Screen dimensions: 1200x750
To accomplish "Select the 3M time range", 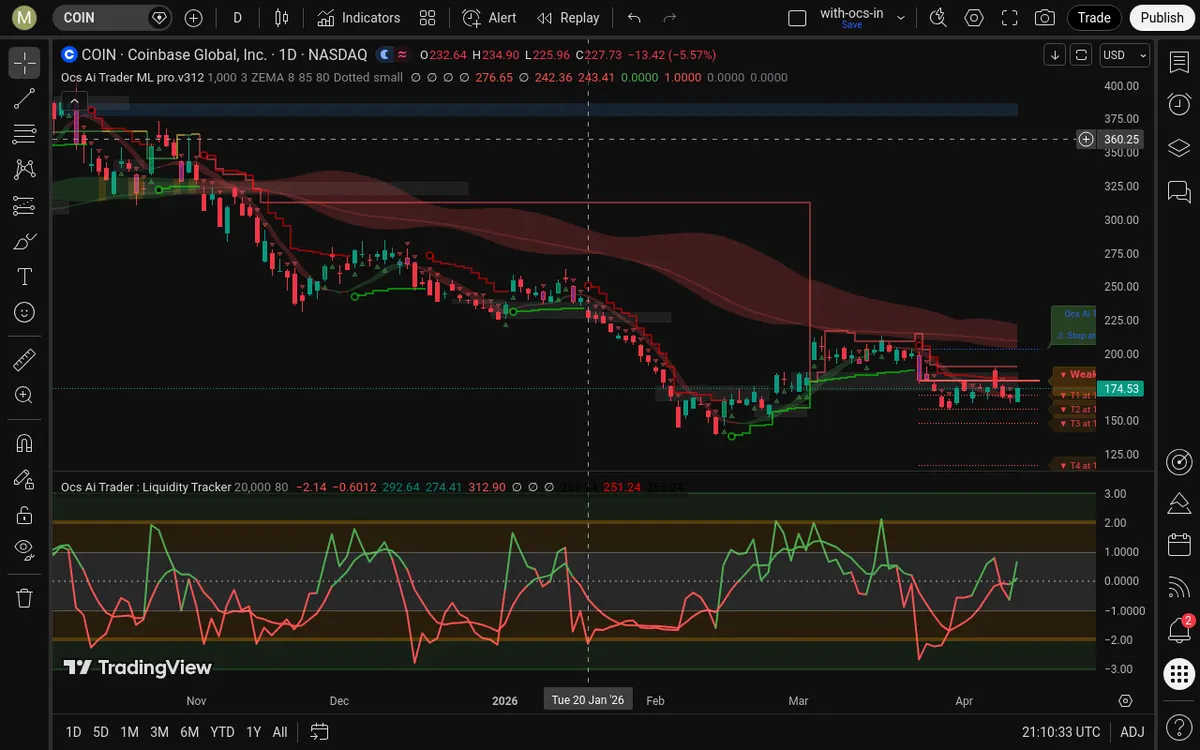I will (x=159, y=731).
